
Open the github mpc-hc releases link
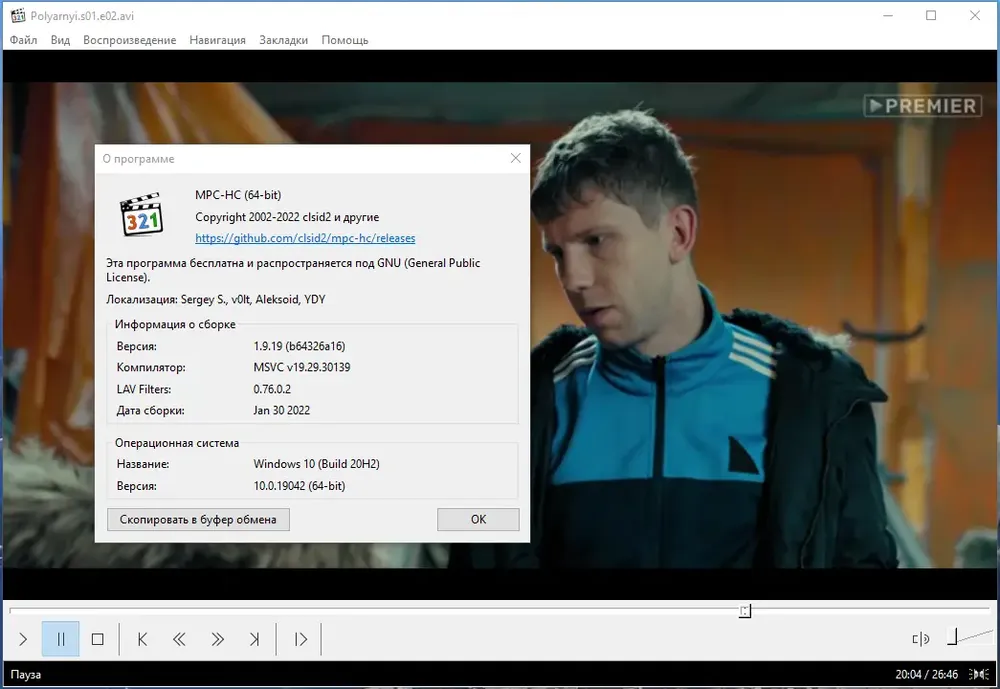(305, 238)
